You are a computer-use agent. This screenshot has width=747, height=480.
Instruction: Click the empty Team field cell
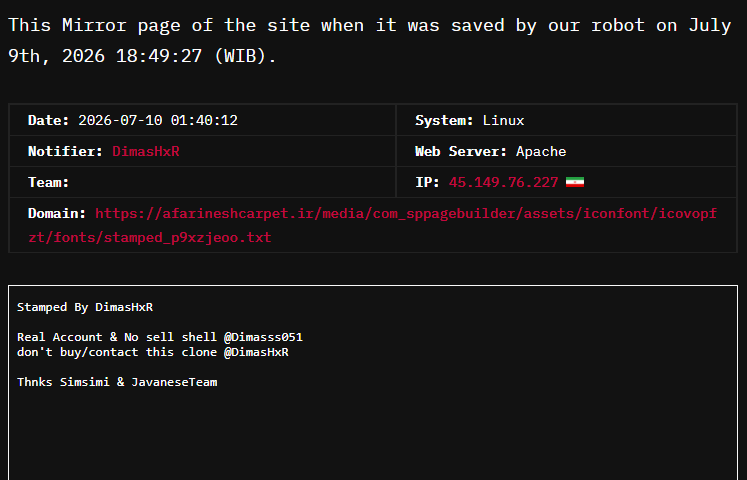202,182
